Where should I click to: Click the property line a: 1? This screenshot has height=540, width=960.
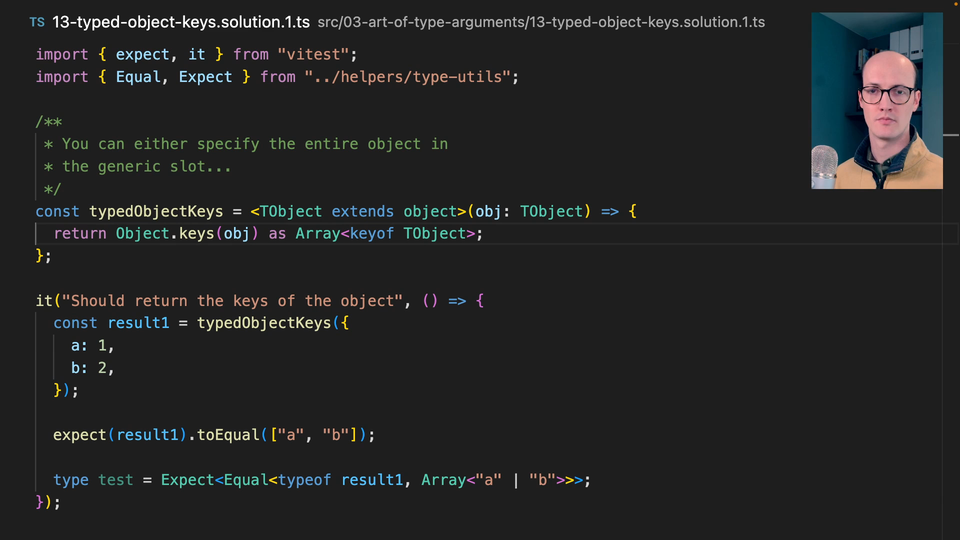[93, 345]
